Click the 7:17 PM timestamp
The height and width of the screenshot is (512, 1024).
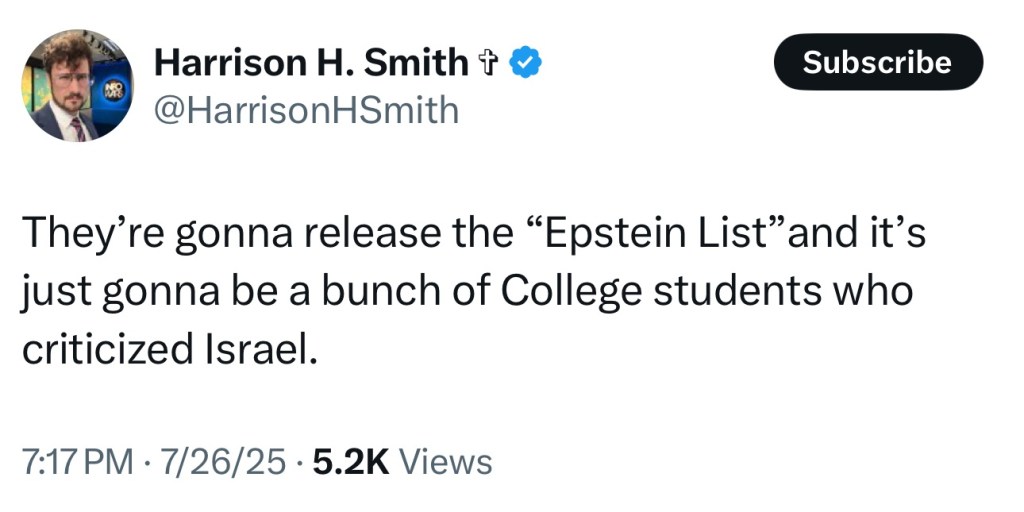(x=76, y=462)
